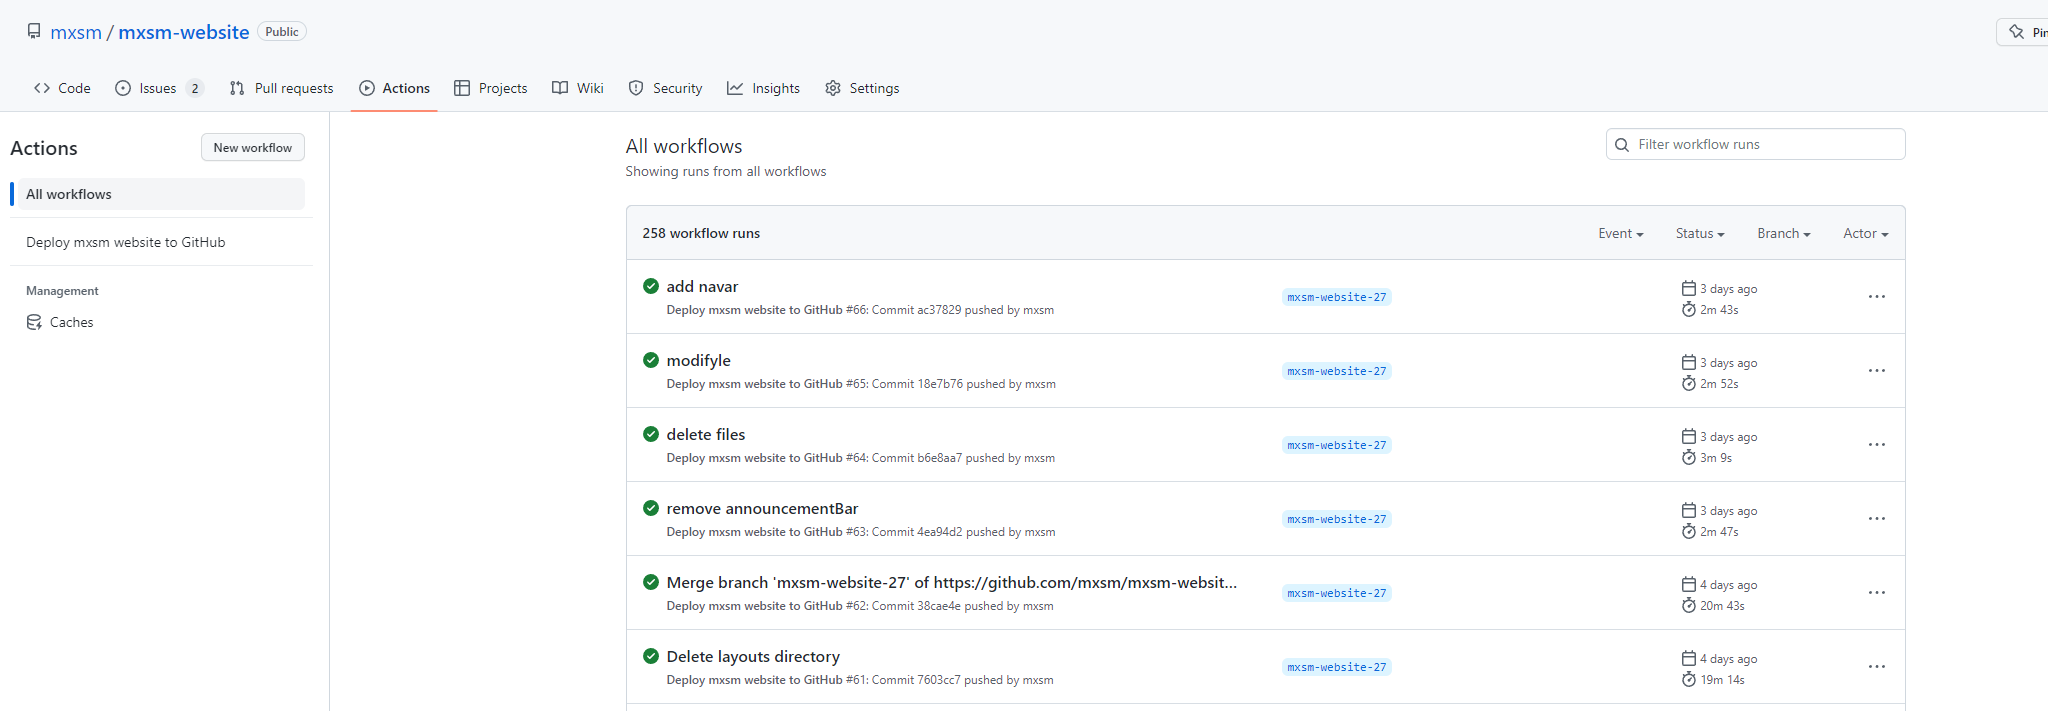Click the success check icon for 'modifyle'
This screenshot has height=711, width=2048.
651,360
